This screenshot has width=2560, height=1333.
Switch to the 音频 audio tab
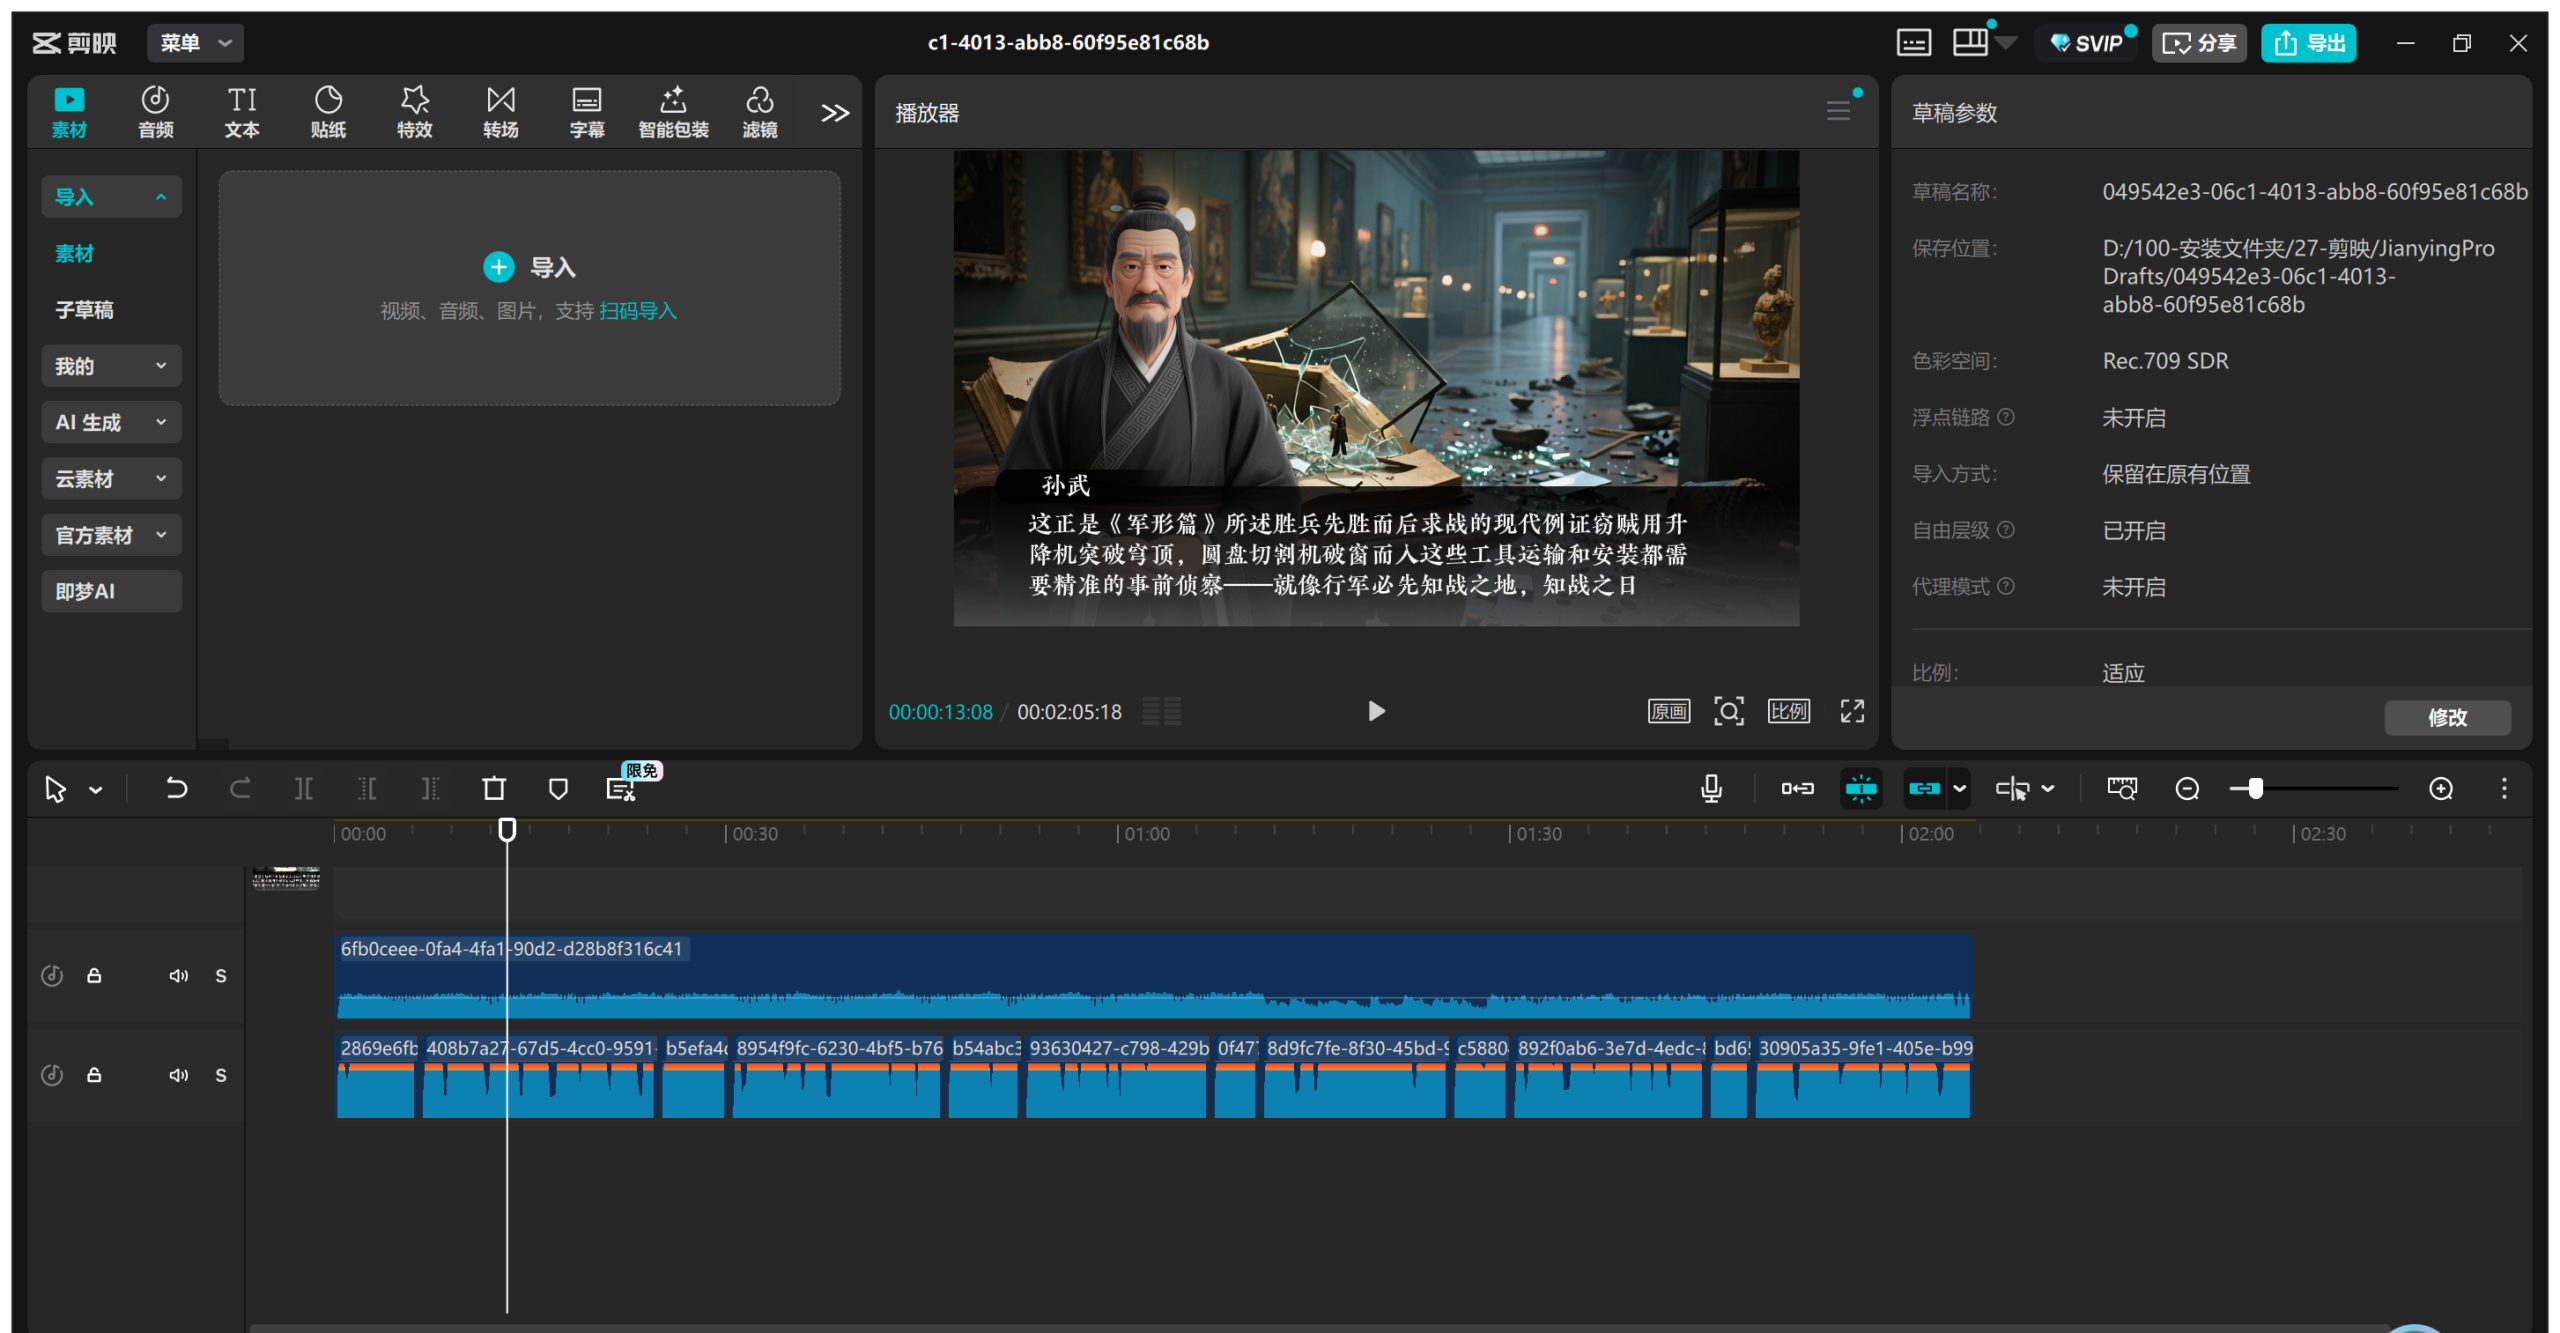(x=155, y=111)
